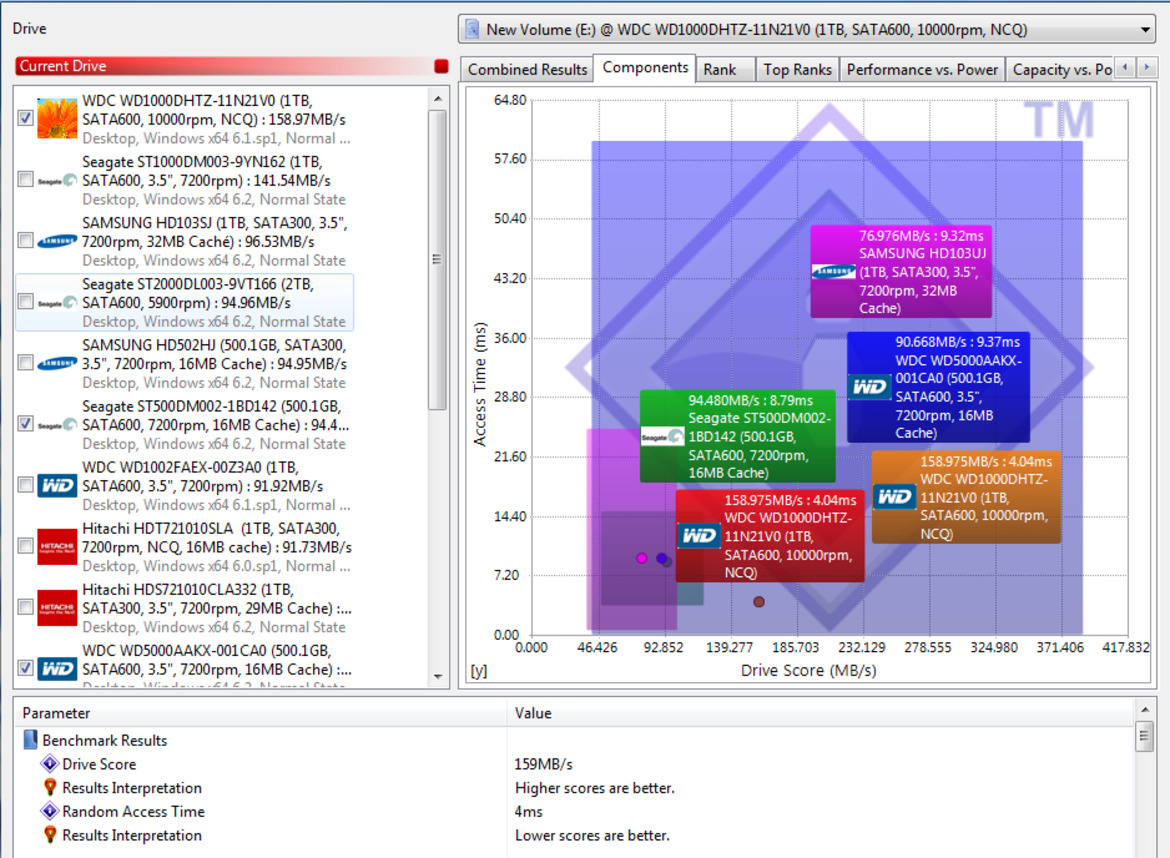Click the sunflower icon of the WDC WD1000DHTZ list entry
The height and width of the screenshot is (858, 1170).
57,119
